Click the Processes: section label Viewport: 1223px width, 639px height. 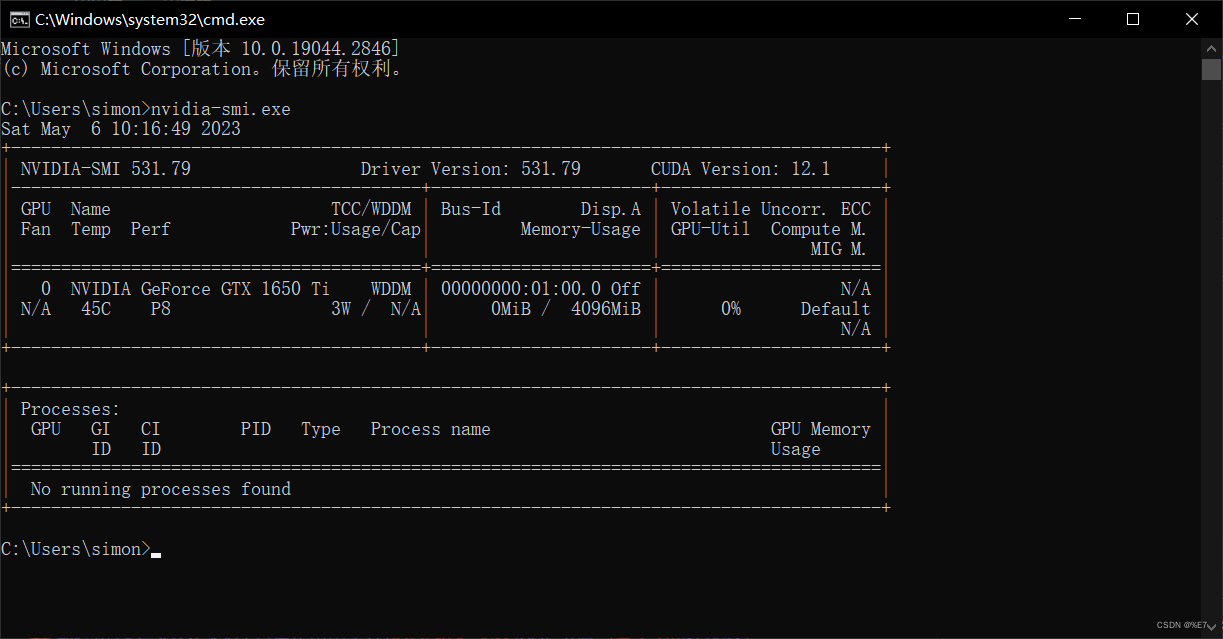[71, 409]
